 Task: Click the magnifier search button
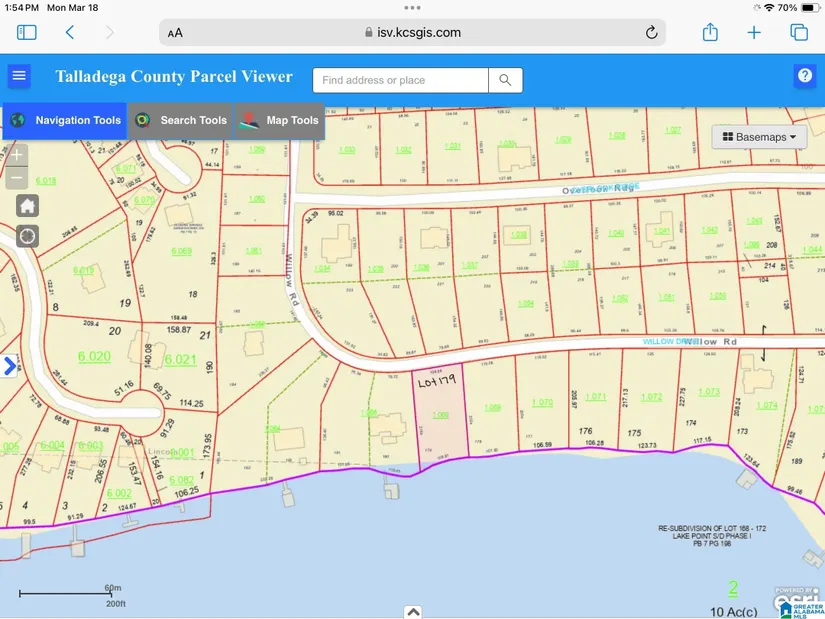point(505,80)
